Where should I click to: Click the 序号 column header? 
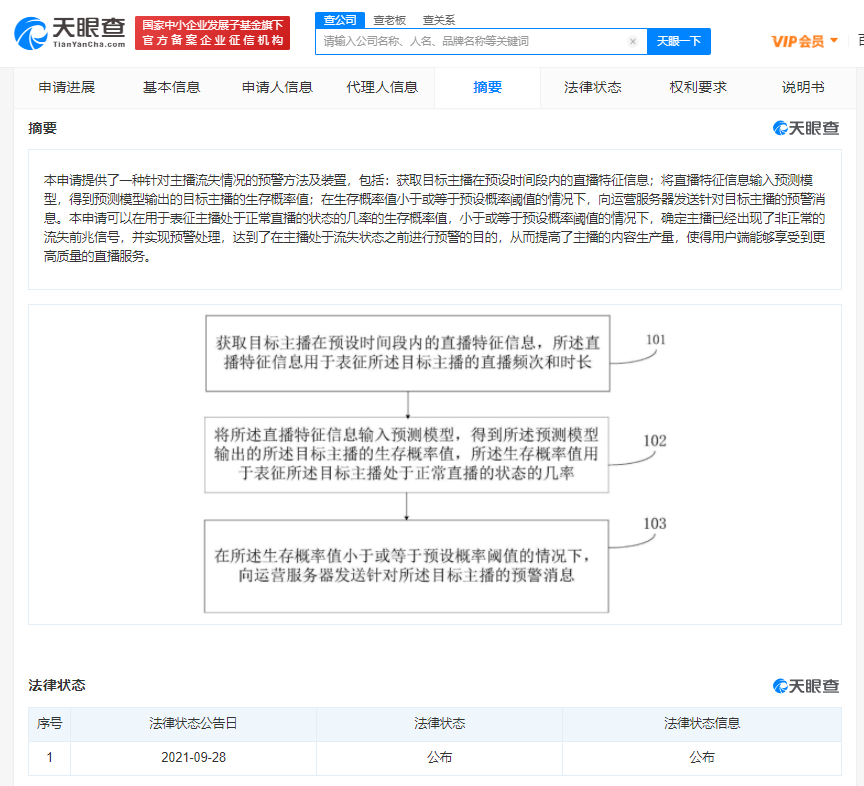click(x=50, y=723)
